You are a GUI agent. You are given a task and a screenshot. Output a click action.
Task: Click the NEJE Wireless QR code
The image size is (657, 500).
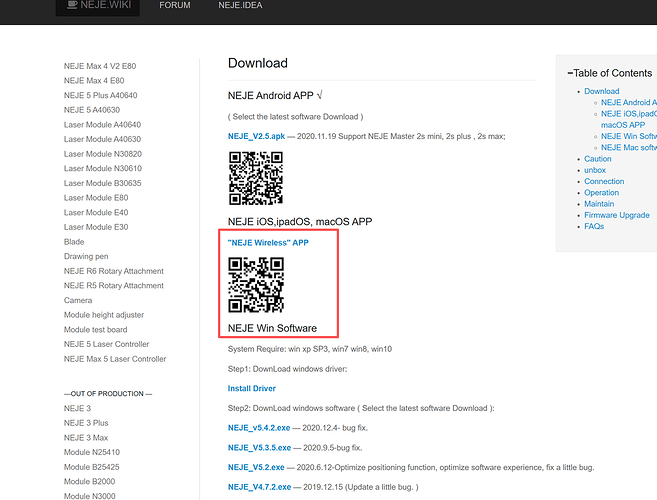[x=256, y=285]
